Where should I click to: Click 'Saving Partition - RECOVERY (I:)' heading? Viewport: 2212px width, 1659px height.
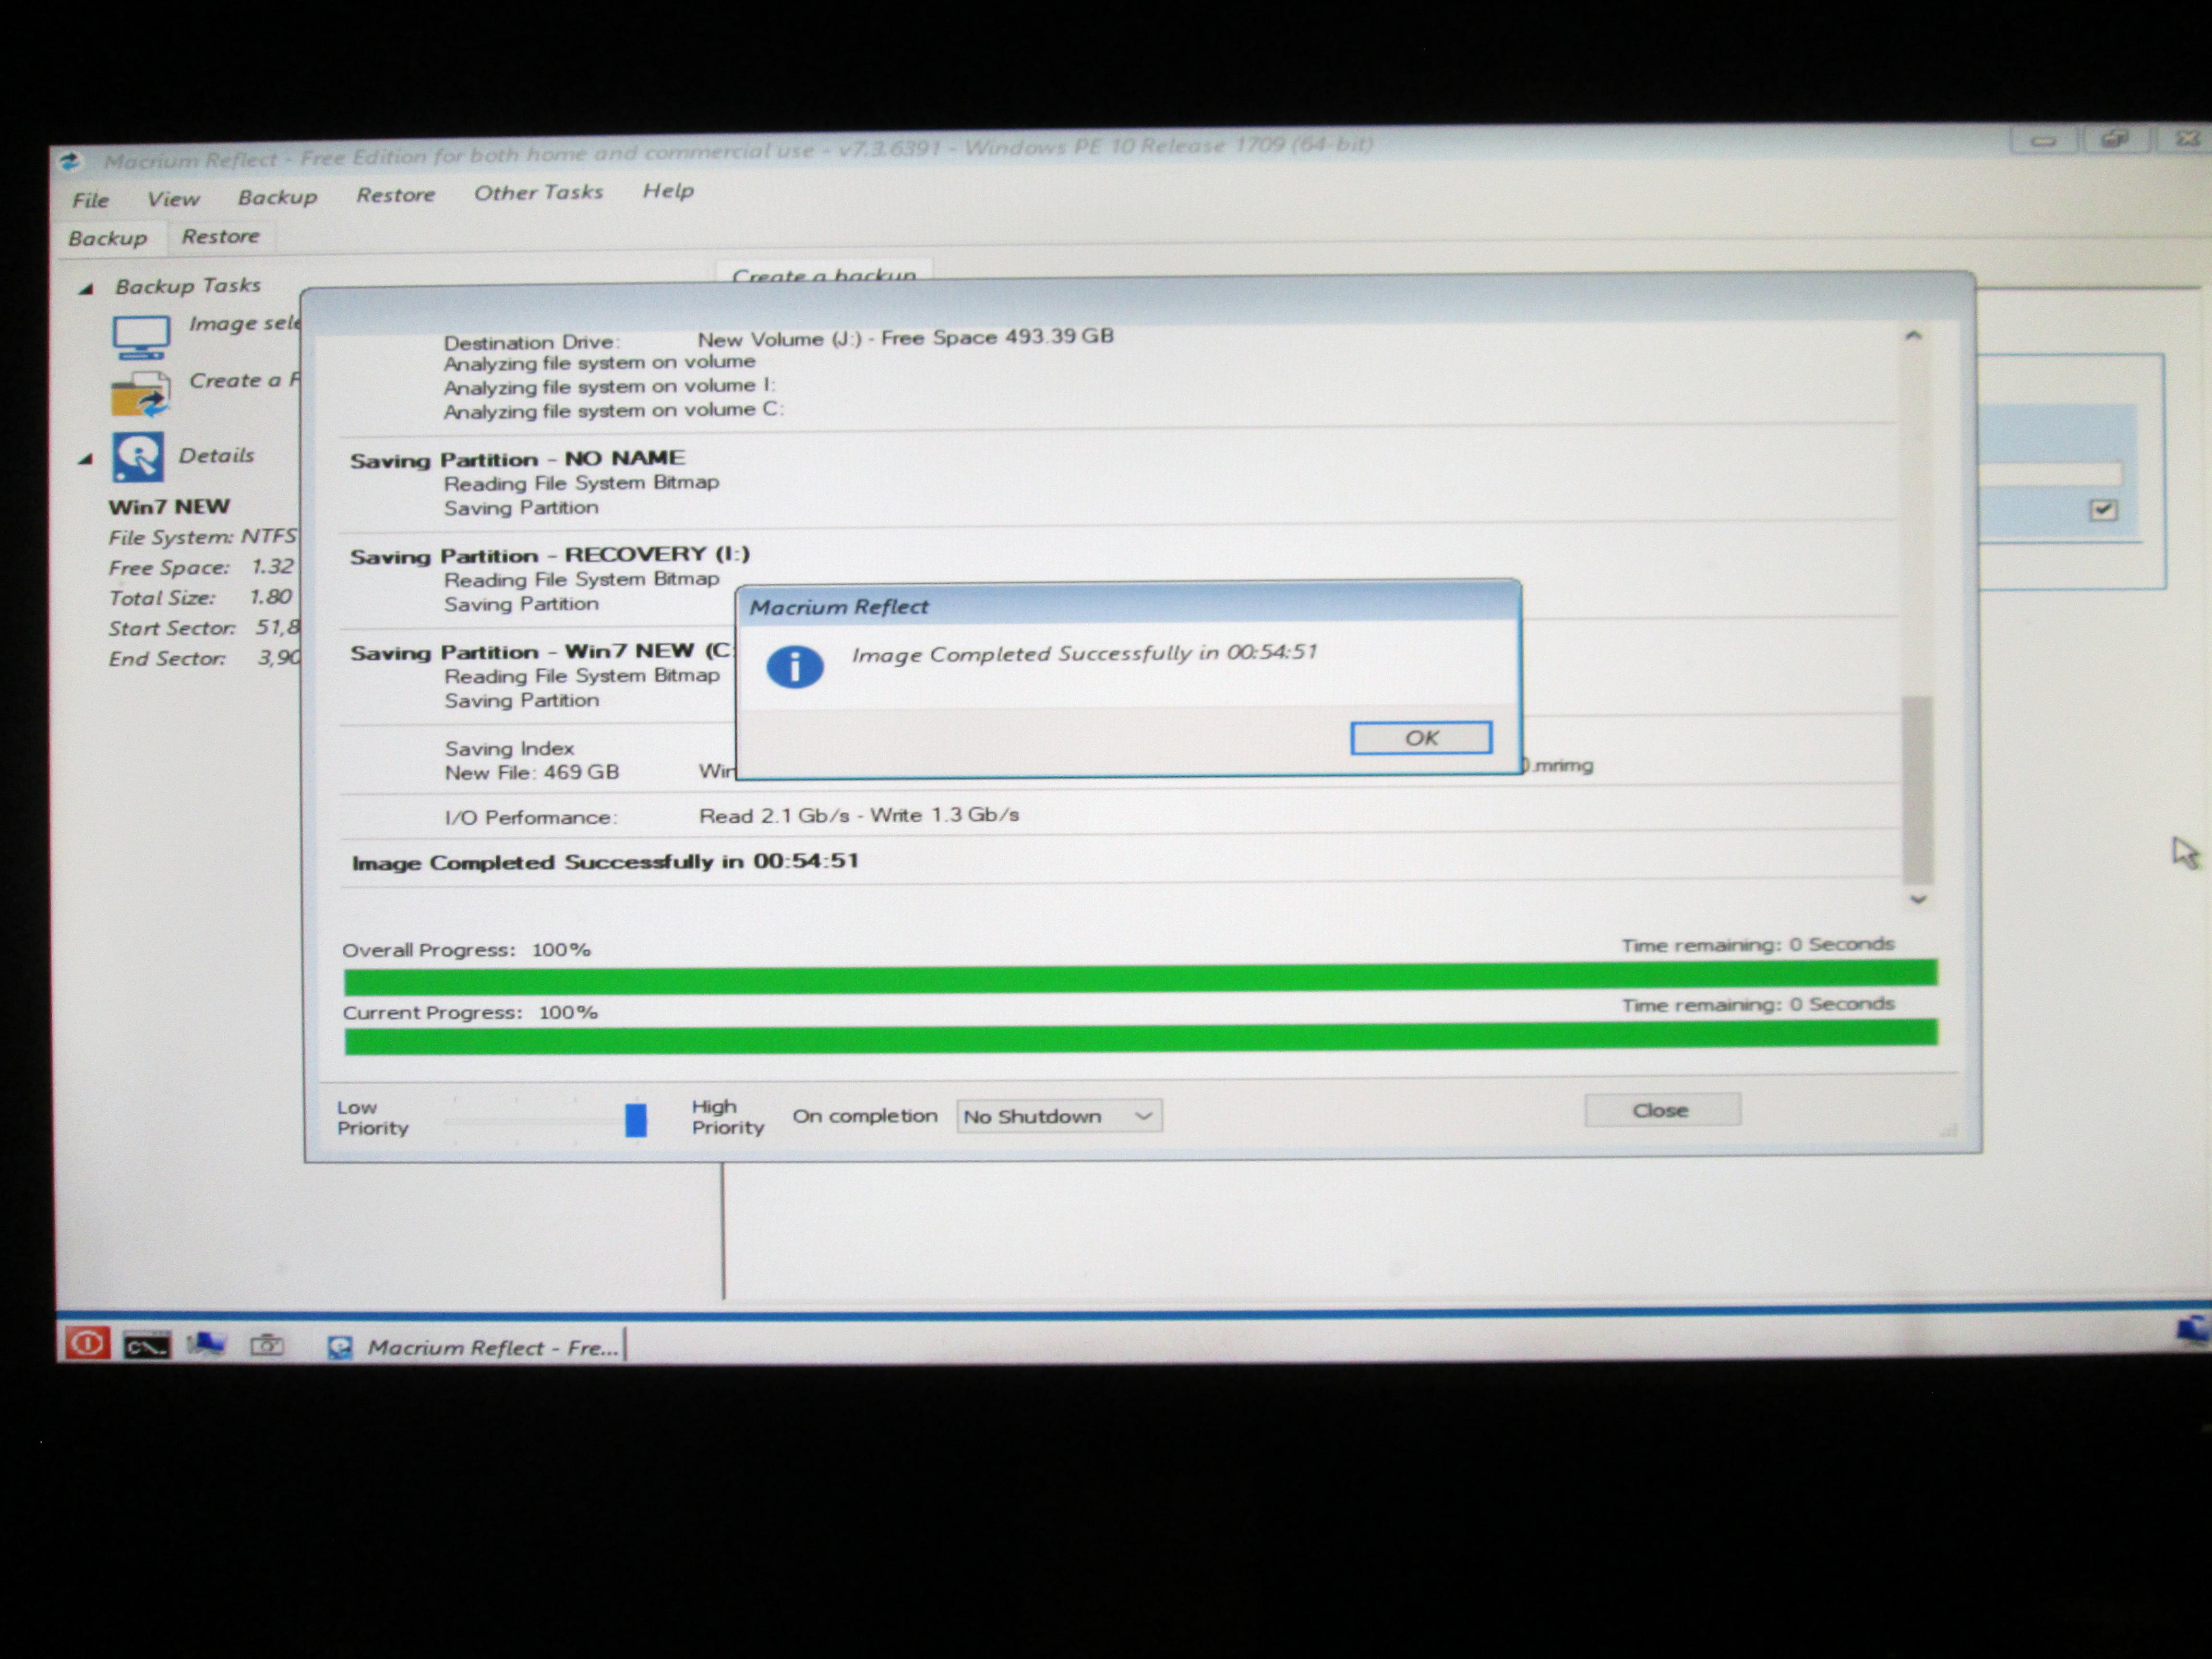pos(549,555)
